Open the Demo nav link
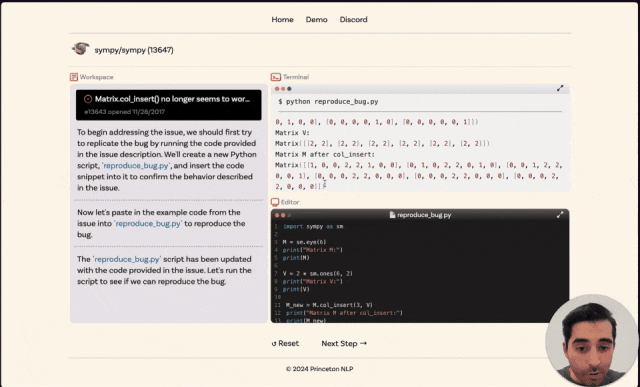This screenshot has width=640, height=387. [x=317, y=20]
